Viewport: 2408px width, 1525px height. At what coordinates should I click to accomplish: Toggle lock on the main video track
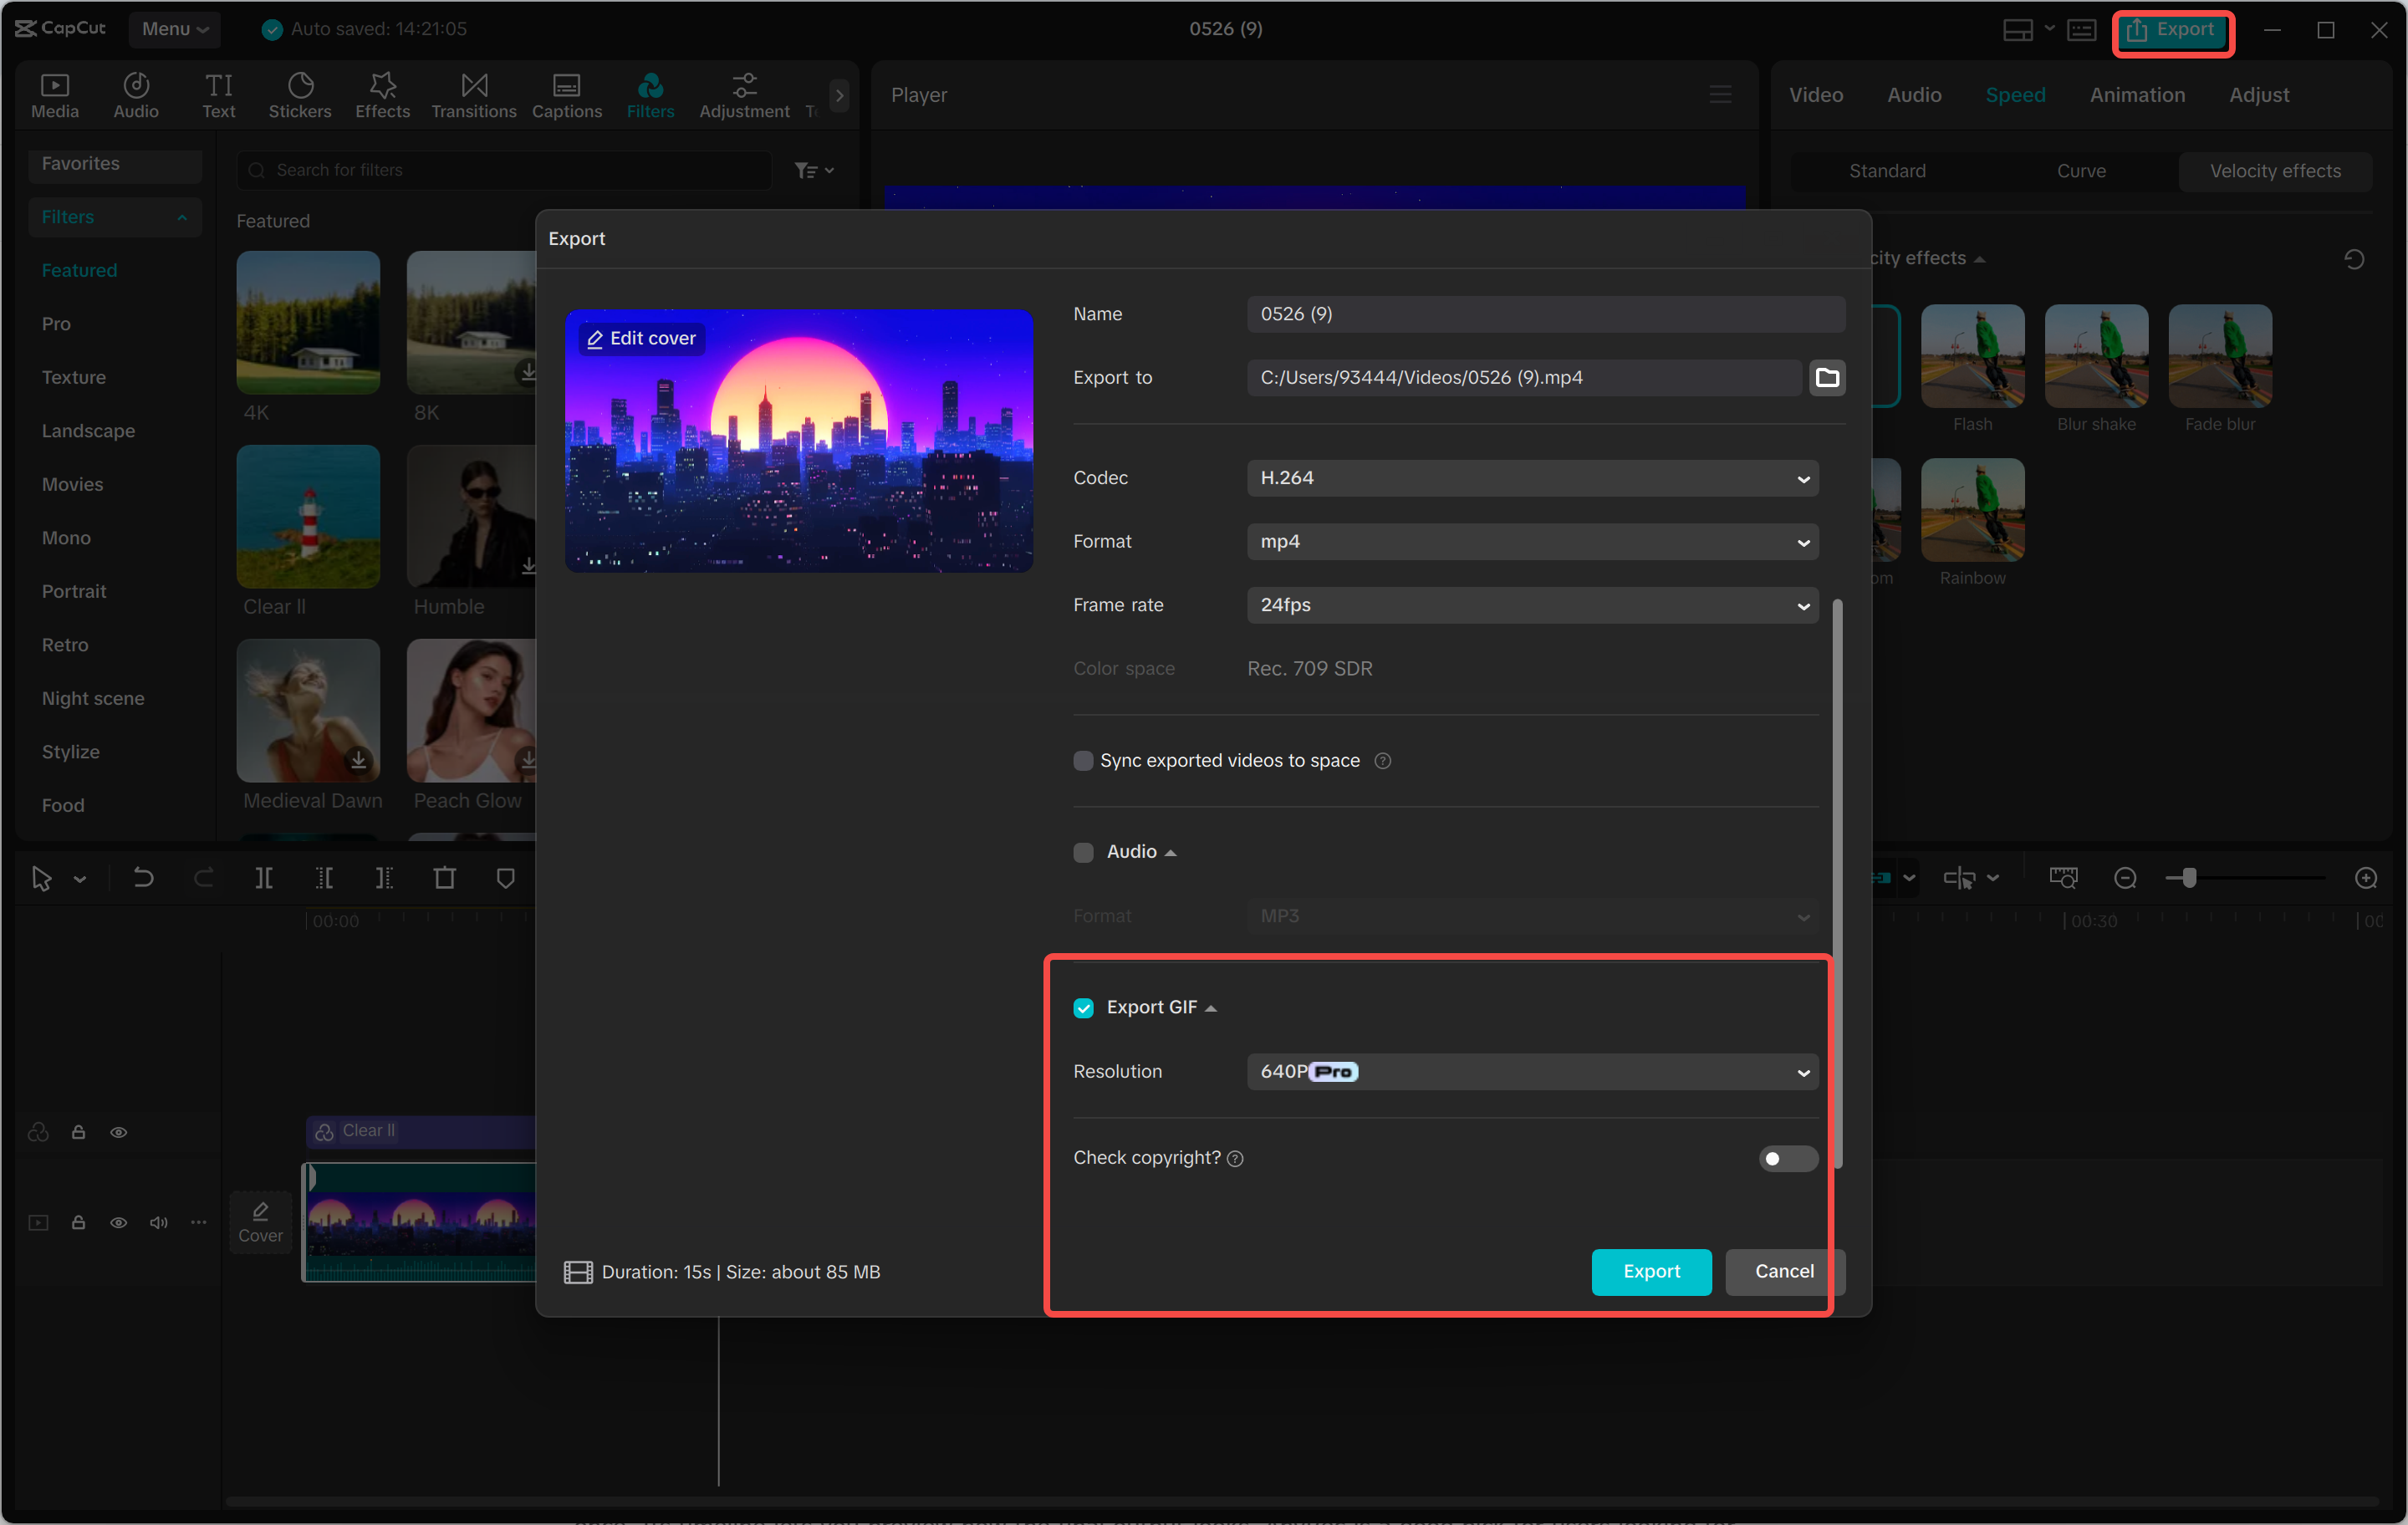coord(78,1222)
